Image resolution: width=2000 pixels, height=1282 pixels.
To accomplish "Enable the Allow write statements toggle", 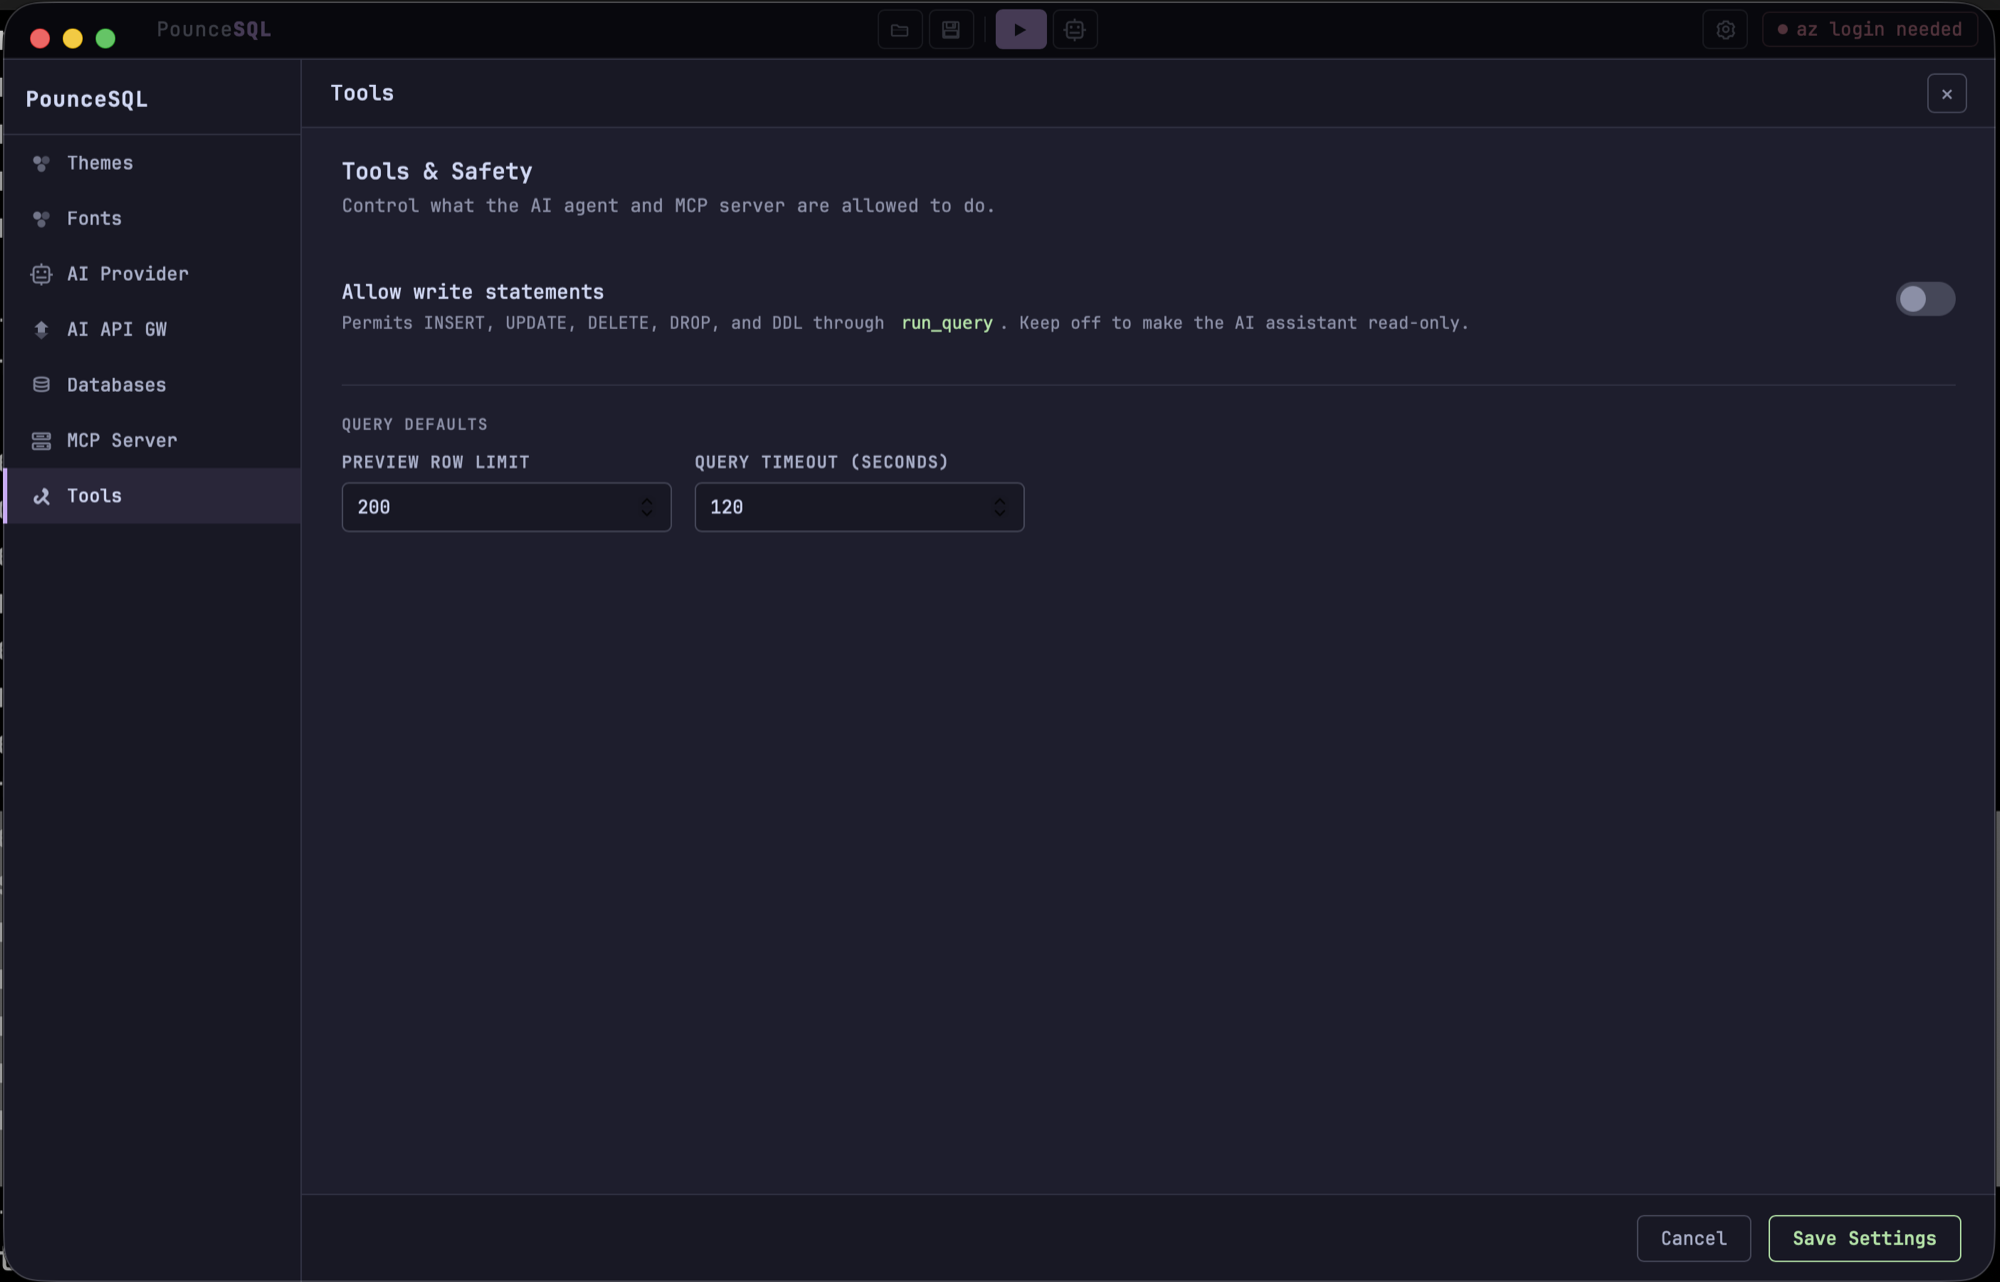I will (x=1925, y=299).
